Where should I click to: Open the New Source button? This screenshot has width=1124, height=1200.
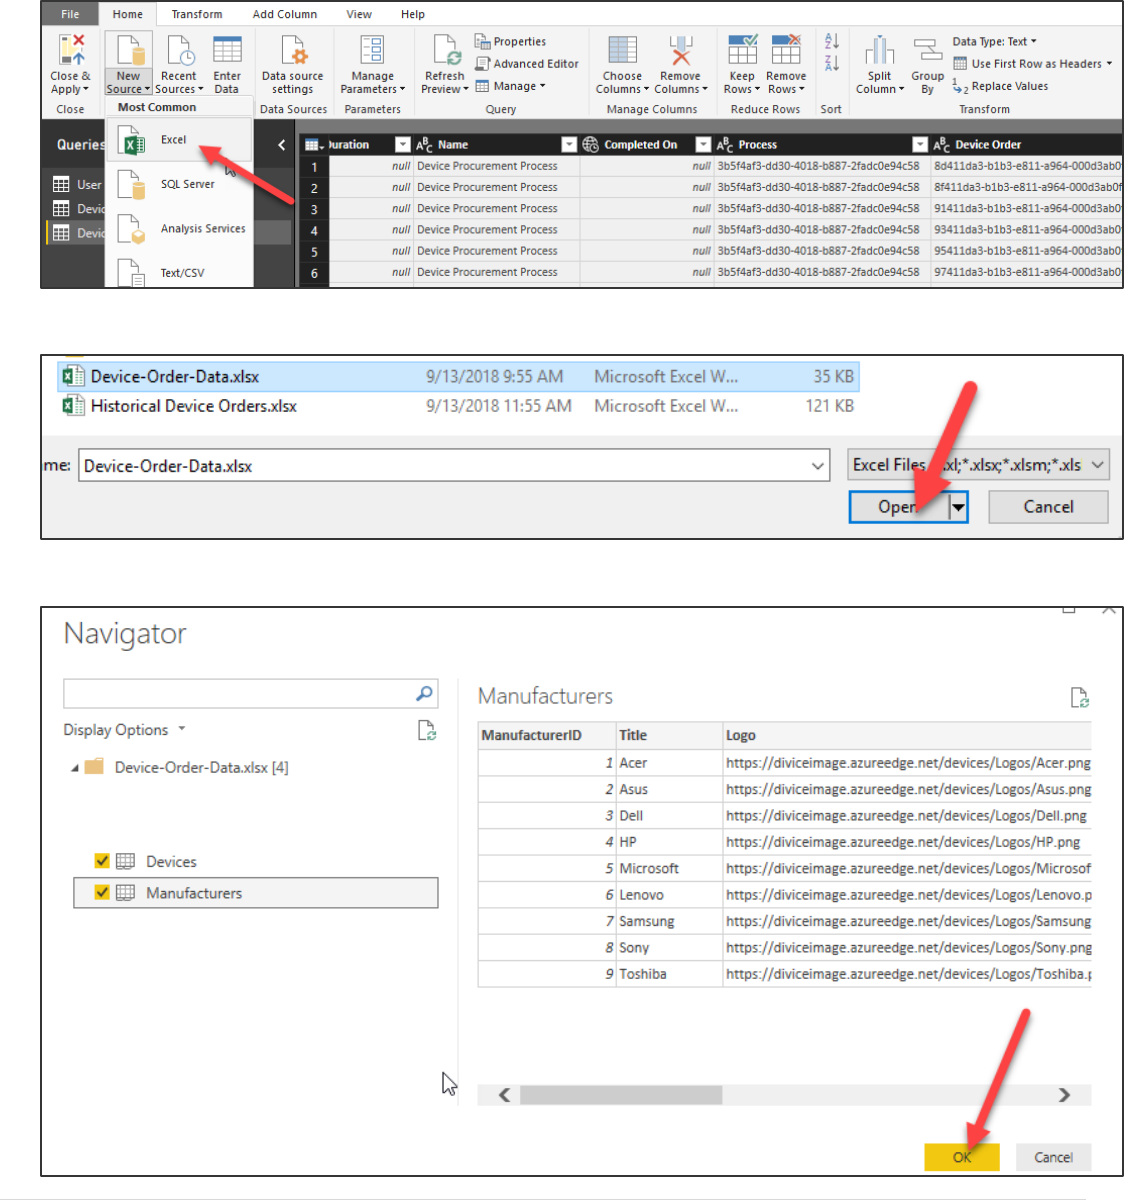(129, 64)
